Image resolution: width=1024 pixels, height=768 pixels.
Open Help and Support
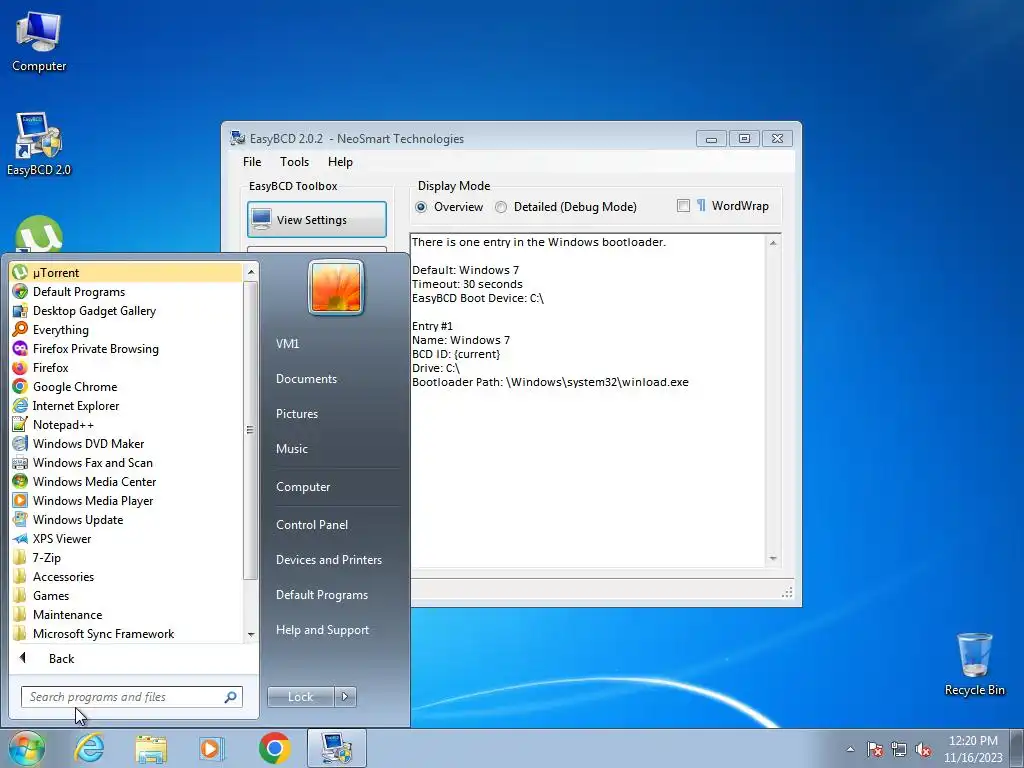(x=322, y=630)
